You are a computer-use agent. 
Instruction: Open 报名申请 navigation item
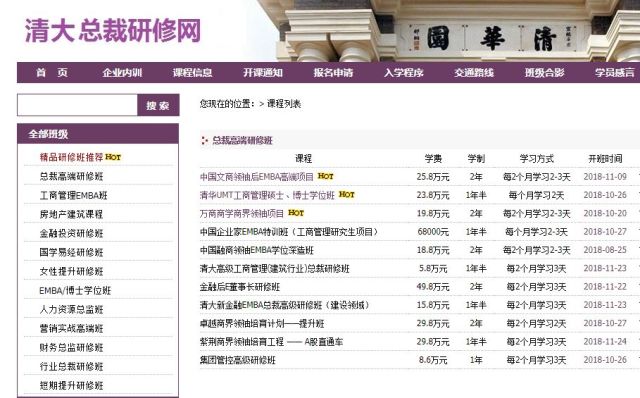[333, 73]
